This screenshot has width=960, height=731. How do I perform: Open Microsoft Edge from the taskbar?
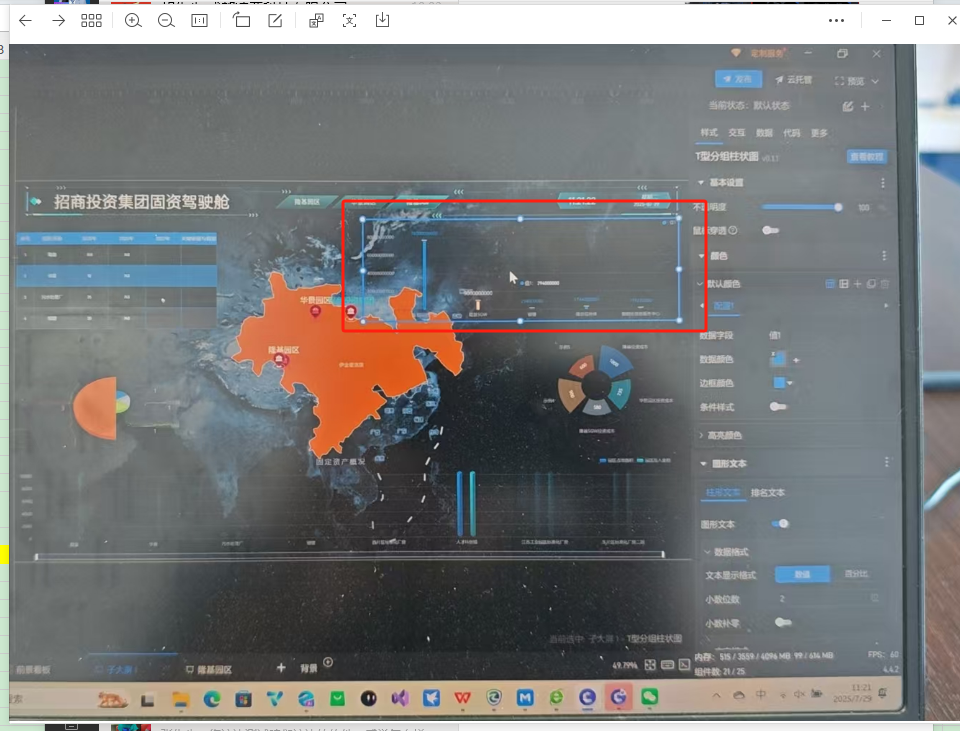[x=212, y=699]
